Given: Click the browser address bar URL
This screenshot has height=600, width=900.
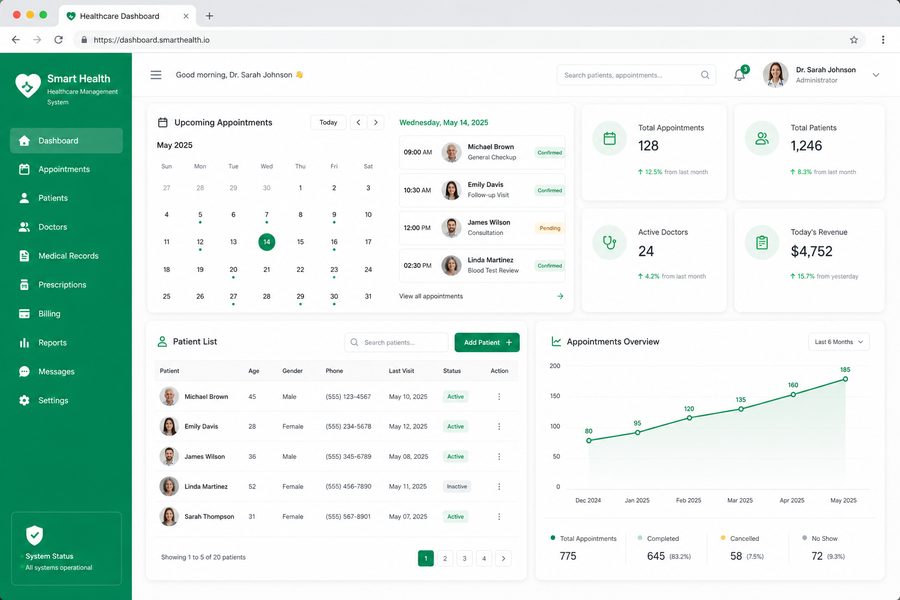Looking at the screenshot, I should (x=152, y=40).
